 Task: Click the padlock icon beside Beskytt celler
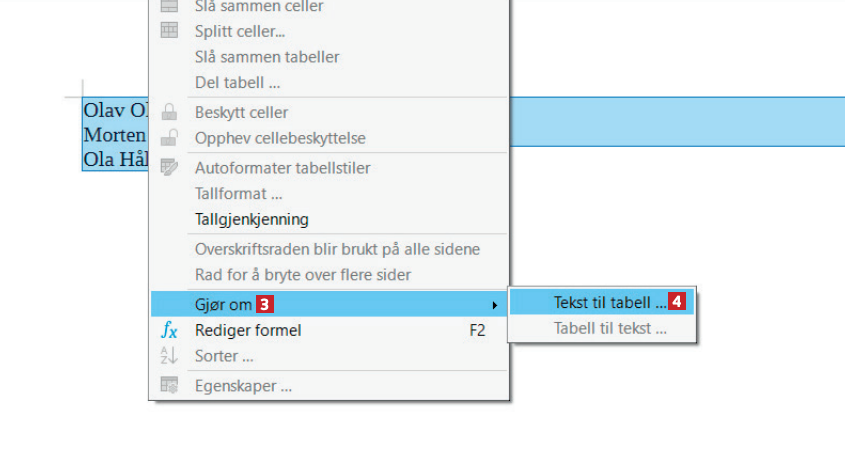[169, 112]
